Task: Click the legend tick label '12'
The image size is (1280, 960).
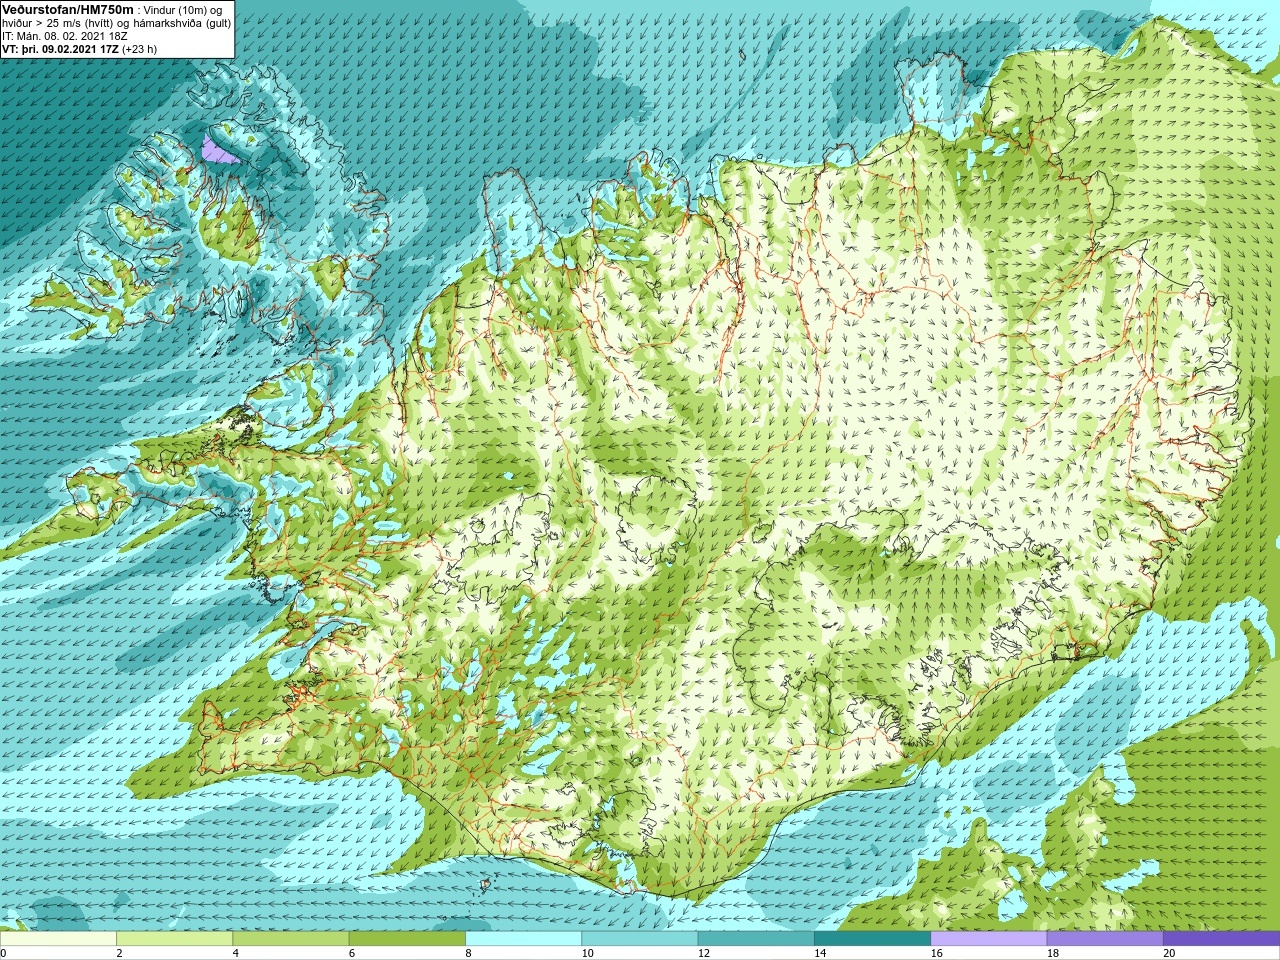Action: click(704, 953)
